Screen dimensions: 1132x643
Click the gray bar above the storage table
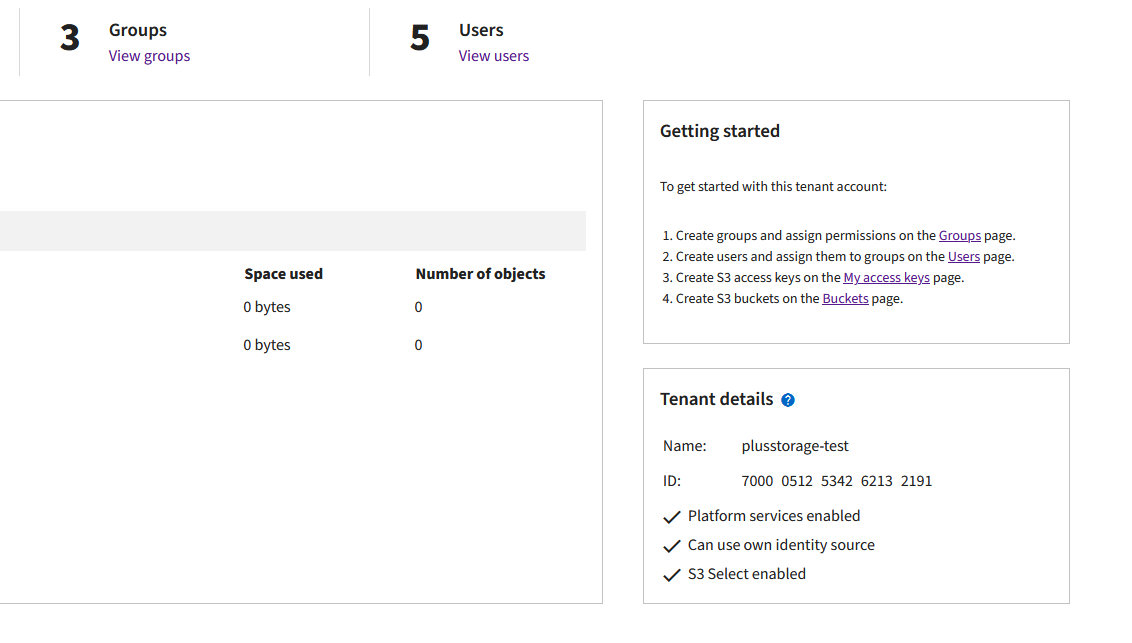point(293,231)
